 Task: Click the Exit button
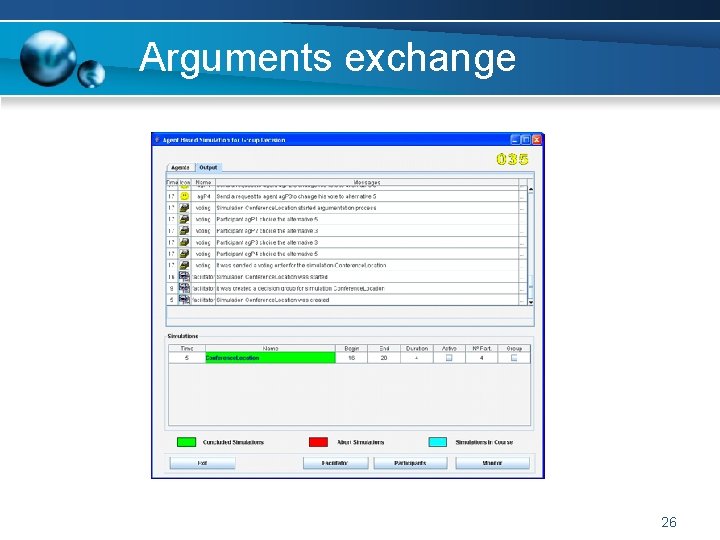(x=202, y=463)
